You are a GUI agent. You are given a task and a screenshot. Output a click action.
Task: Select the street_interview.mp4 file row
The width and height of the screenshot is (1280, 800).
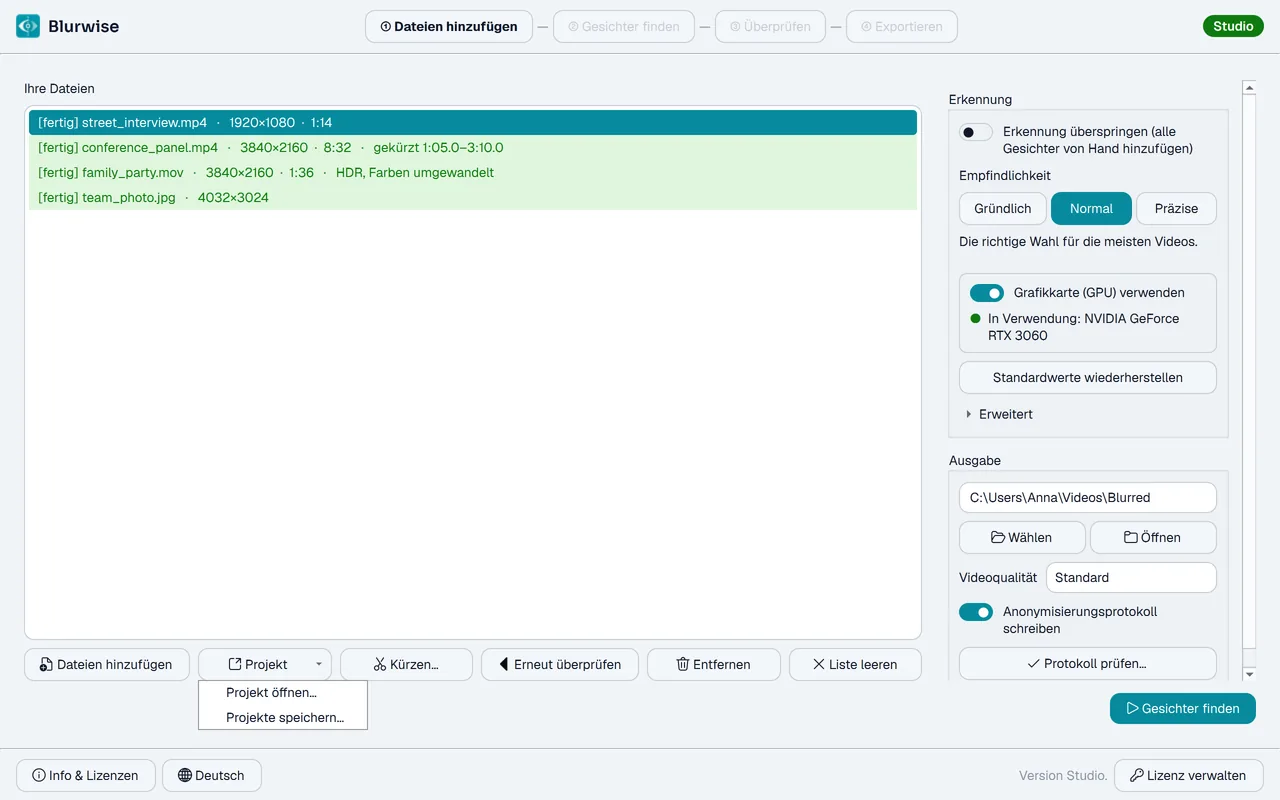click(x=473, y=122)
